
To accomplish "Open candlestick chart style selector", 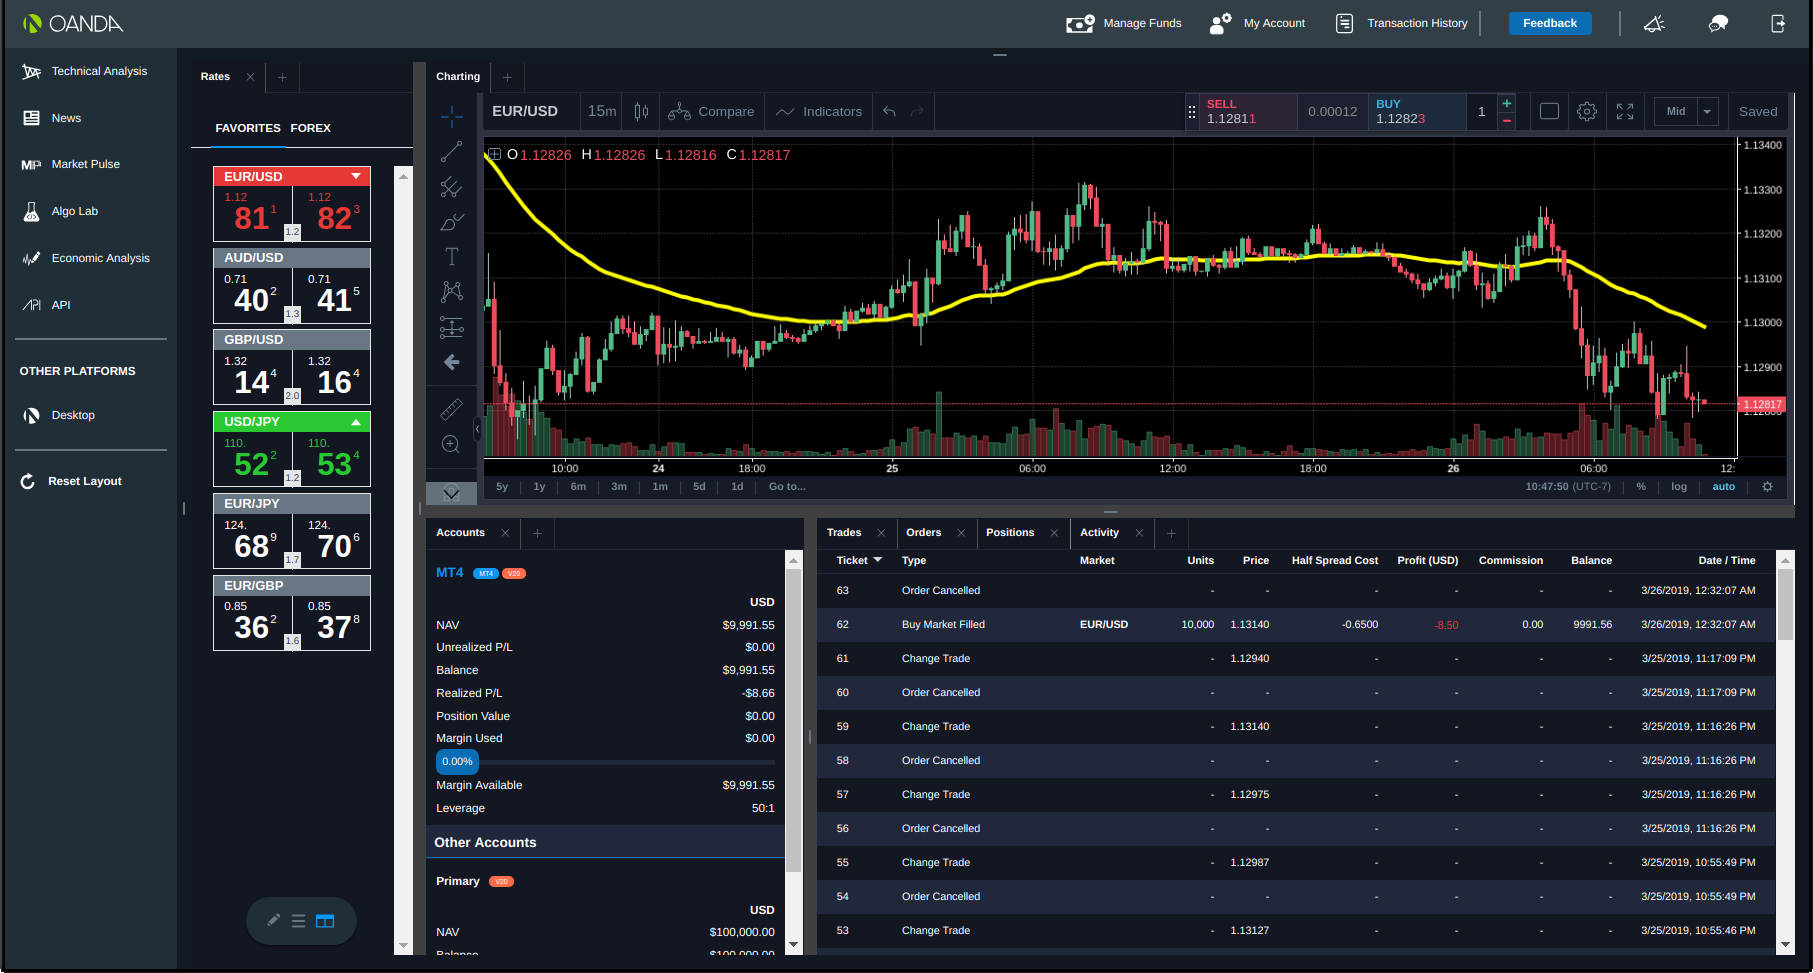I will [641, 112].
